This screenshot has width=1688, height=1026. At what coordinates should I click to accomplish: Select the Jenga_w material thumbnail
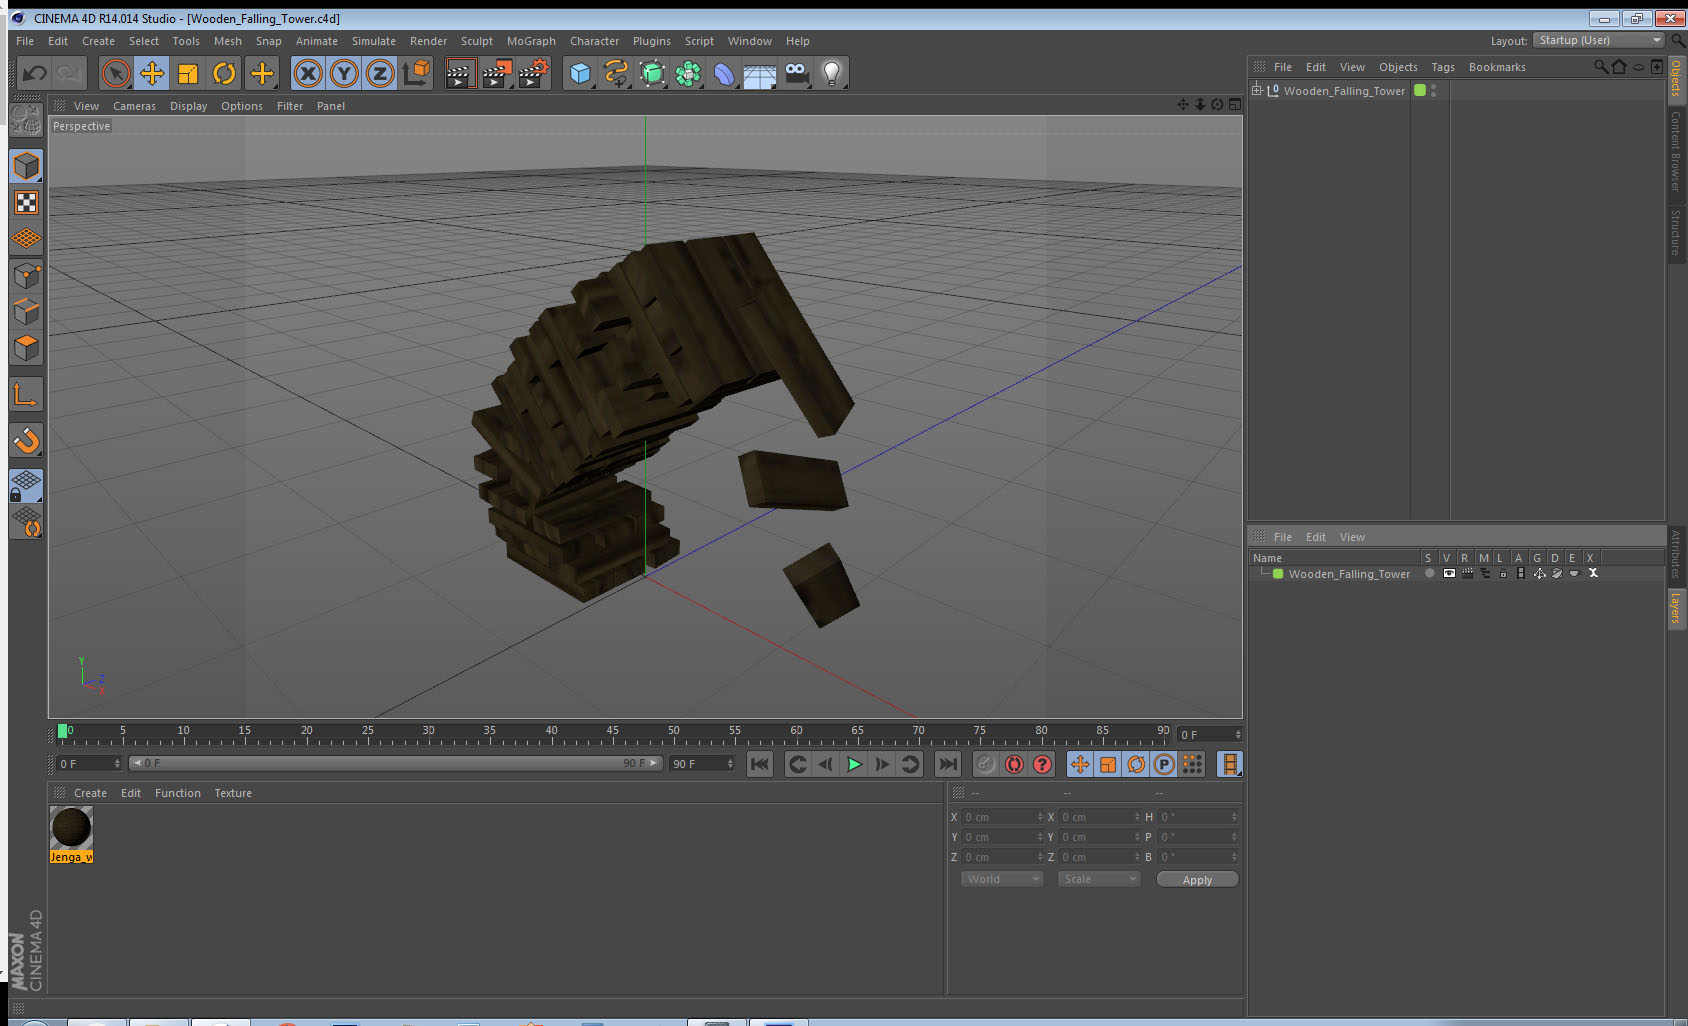(x=71, y=828)
